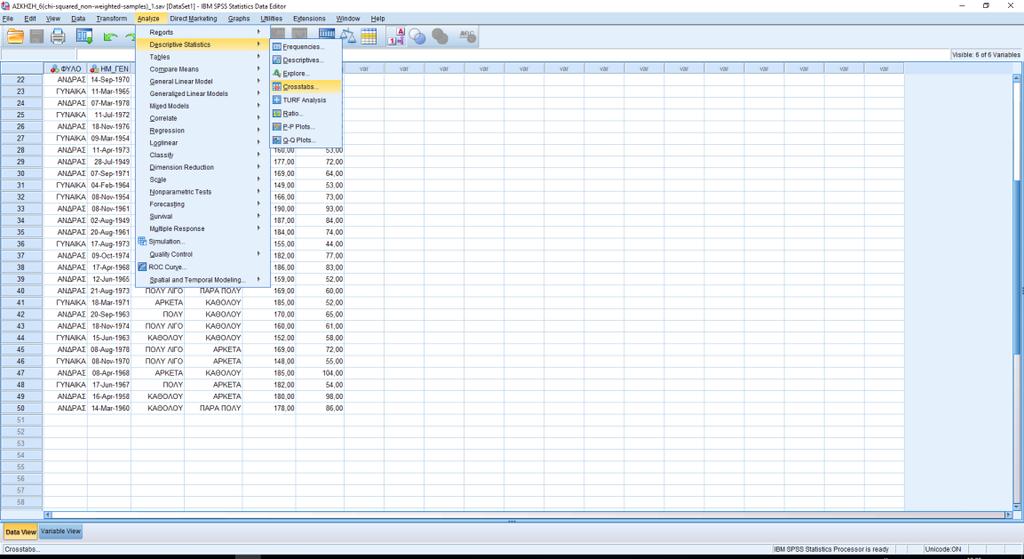The width and height of the screenshot is (1024, 559).
Task: Select Dimension Reduction menu item
Action: point(202,167)
